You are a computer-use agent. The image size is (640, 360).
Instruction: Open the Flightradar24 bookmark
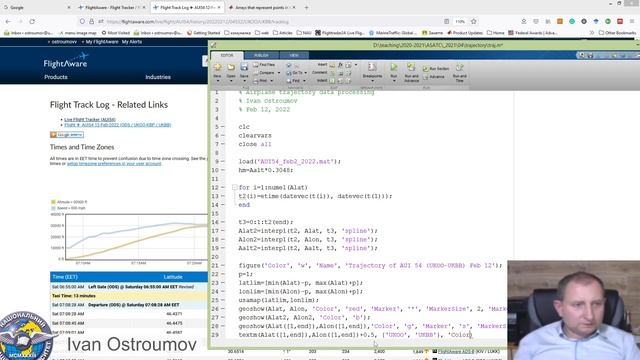tap(340, 33)
